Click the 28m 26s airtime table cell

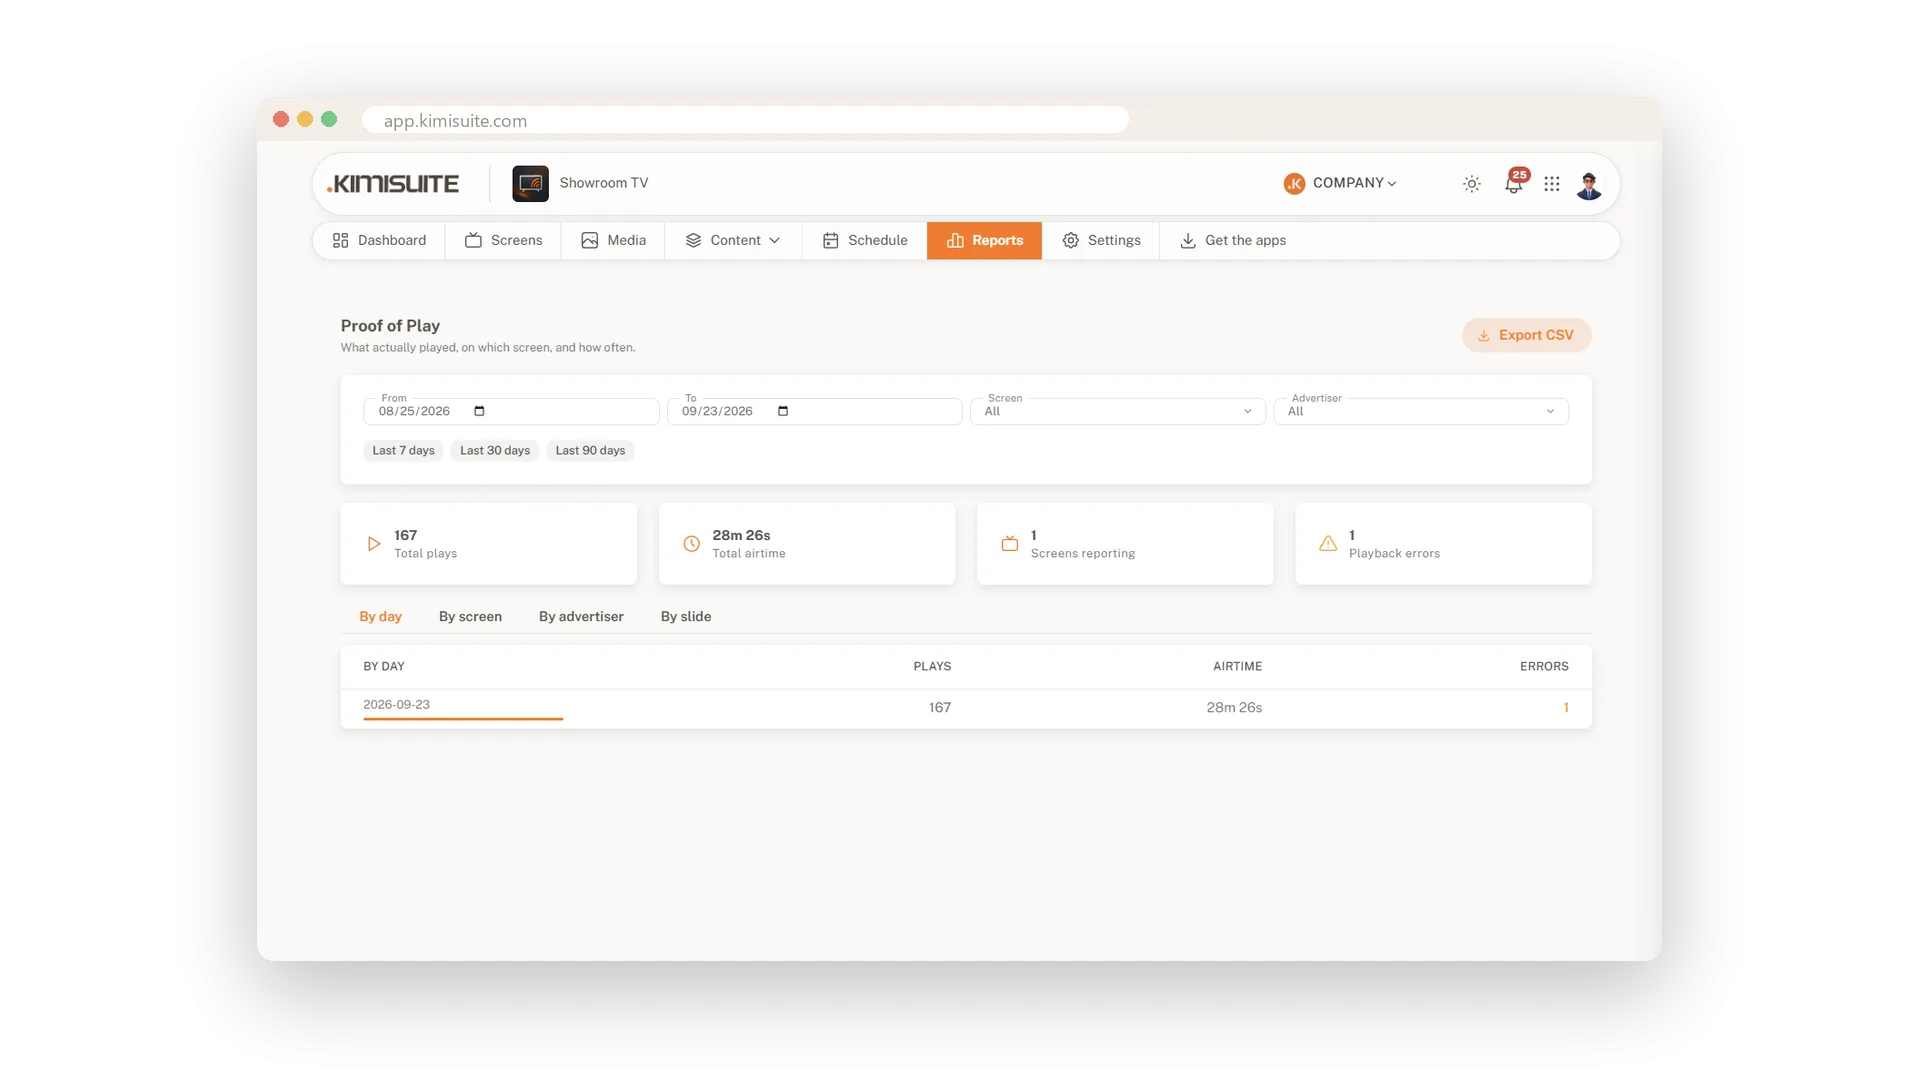[1234, 708]
